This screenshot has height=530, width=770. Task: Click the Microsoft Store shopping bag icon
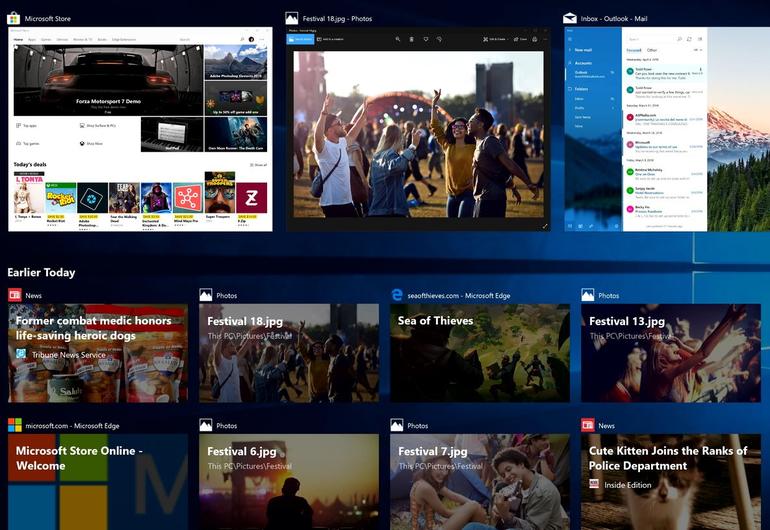tap(13, 18)
